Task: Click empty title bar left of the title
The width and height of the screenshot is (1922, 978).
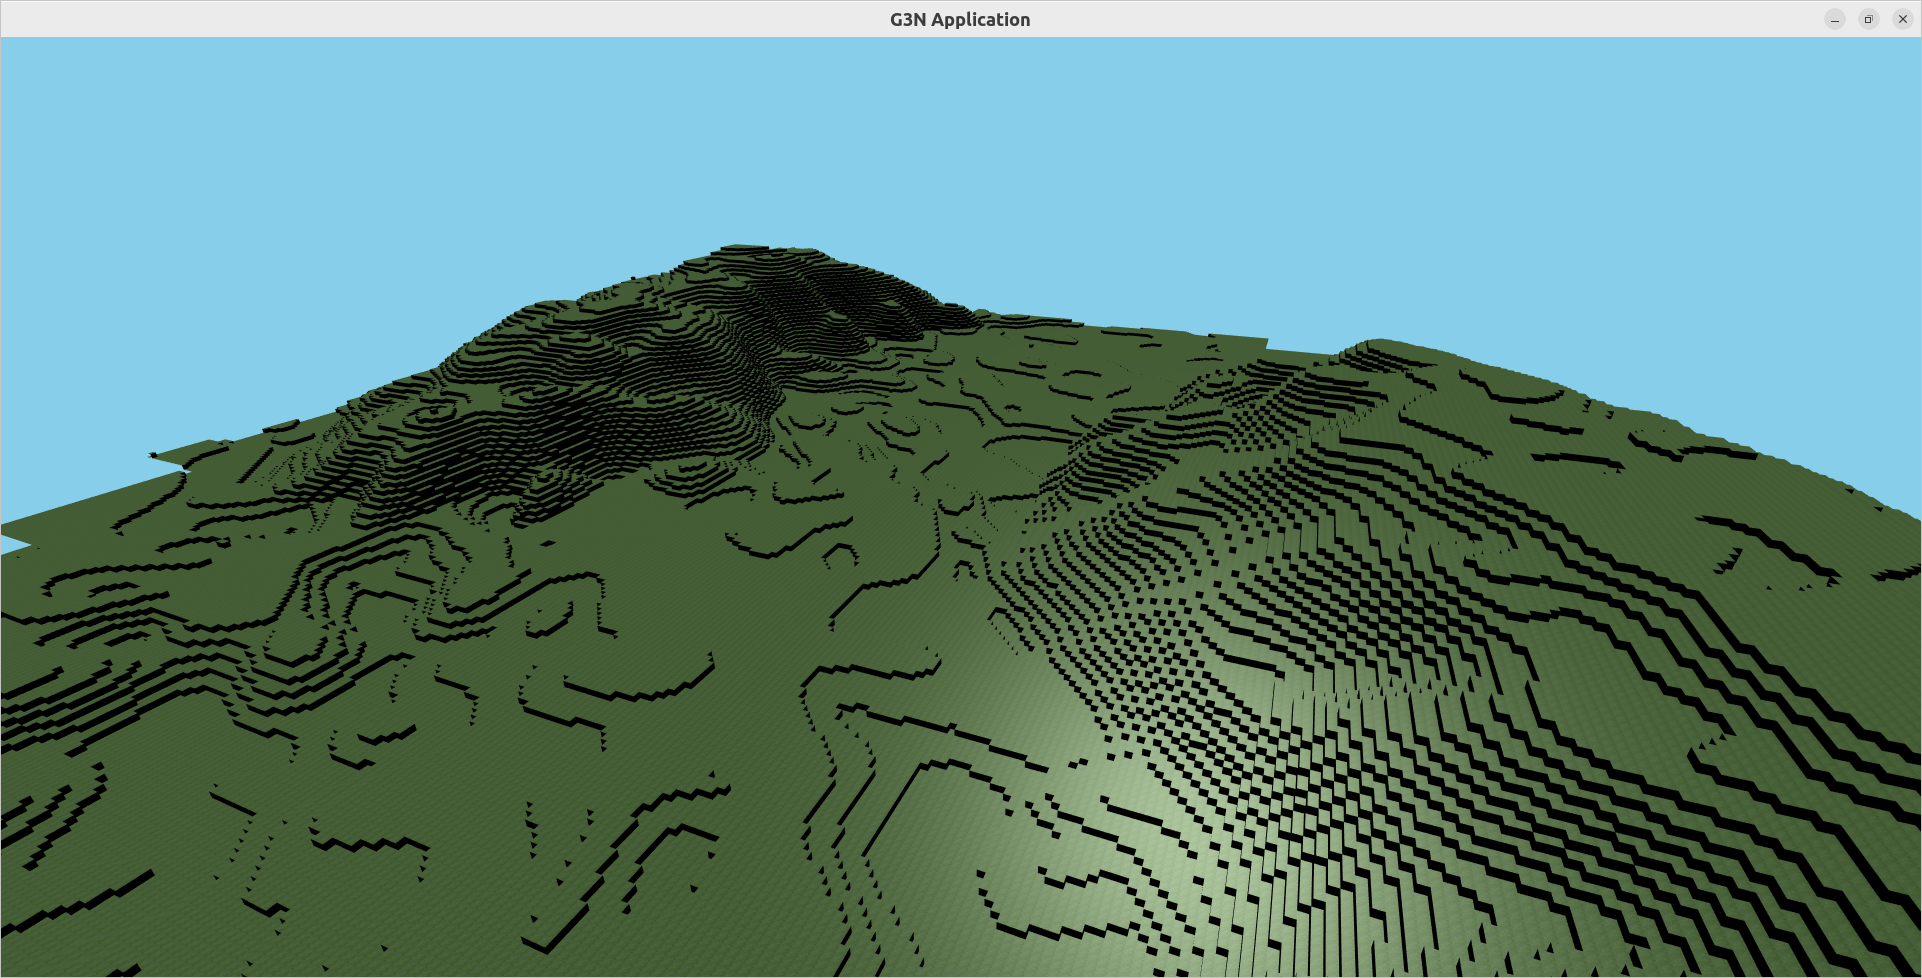Action: pyautogui.click(x=400, y=20)
